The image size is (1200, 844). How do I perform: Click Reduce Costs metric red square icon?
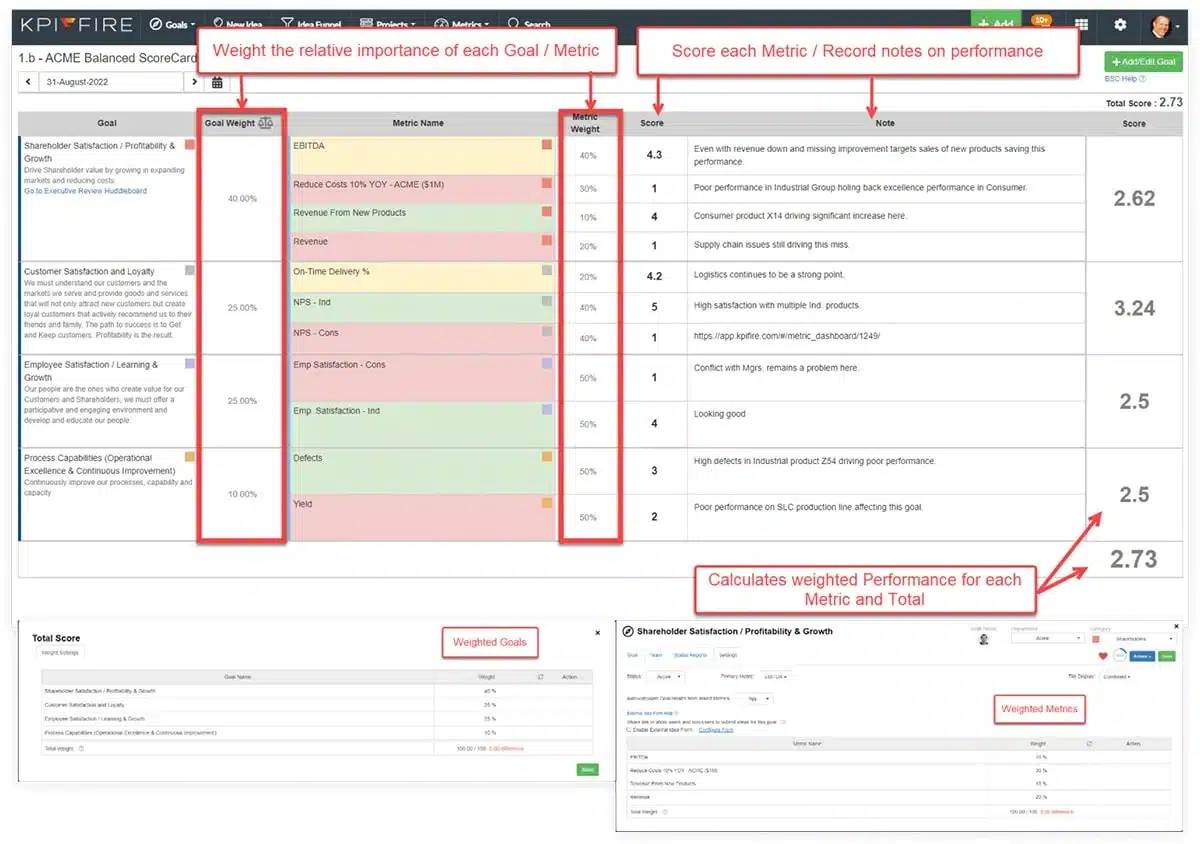pyautogui.click(x=547, y=184)
